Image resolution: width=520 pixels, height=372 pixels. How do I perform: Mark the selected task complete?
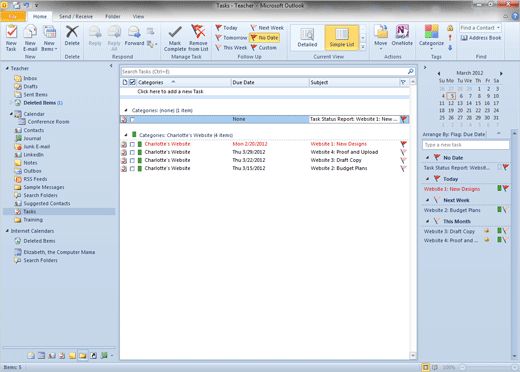pos(175,38)
